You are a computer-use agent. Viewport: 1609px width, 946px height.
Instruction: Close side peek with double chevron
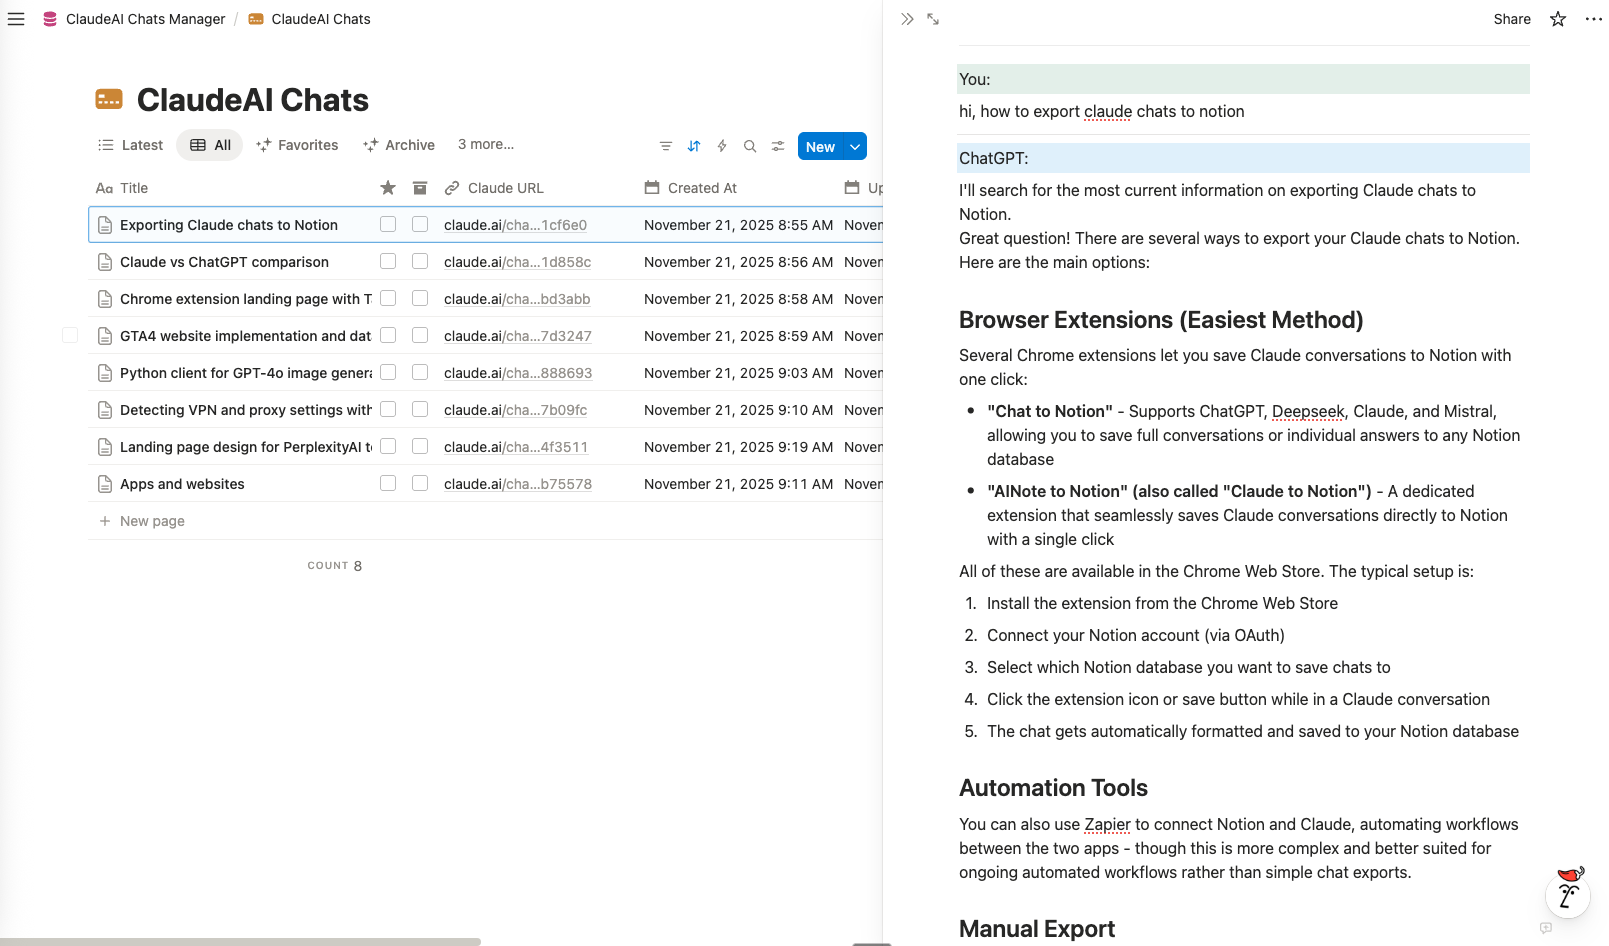[907, 19]
